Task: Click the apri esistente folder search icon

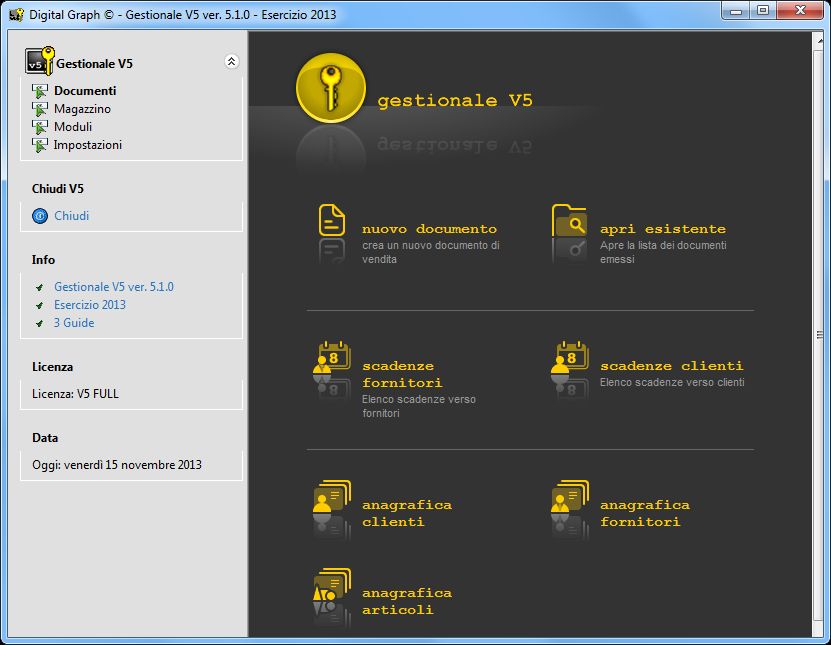Action: point(569,220)
